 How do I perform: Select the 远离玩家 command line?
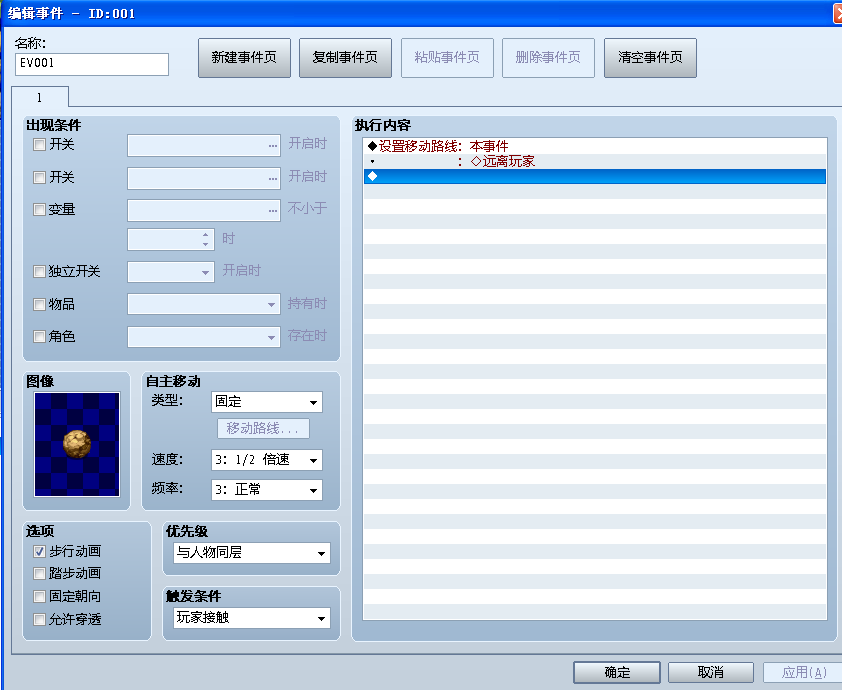tap(595, 161)
